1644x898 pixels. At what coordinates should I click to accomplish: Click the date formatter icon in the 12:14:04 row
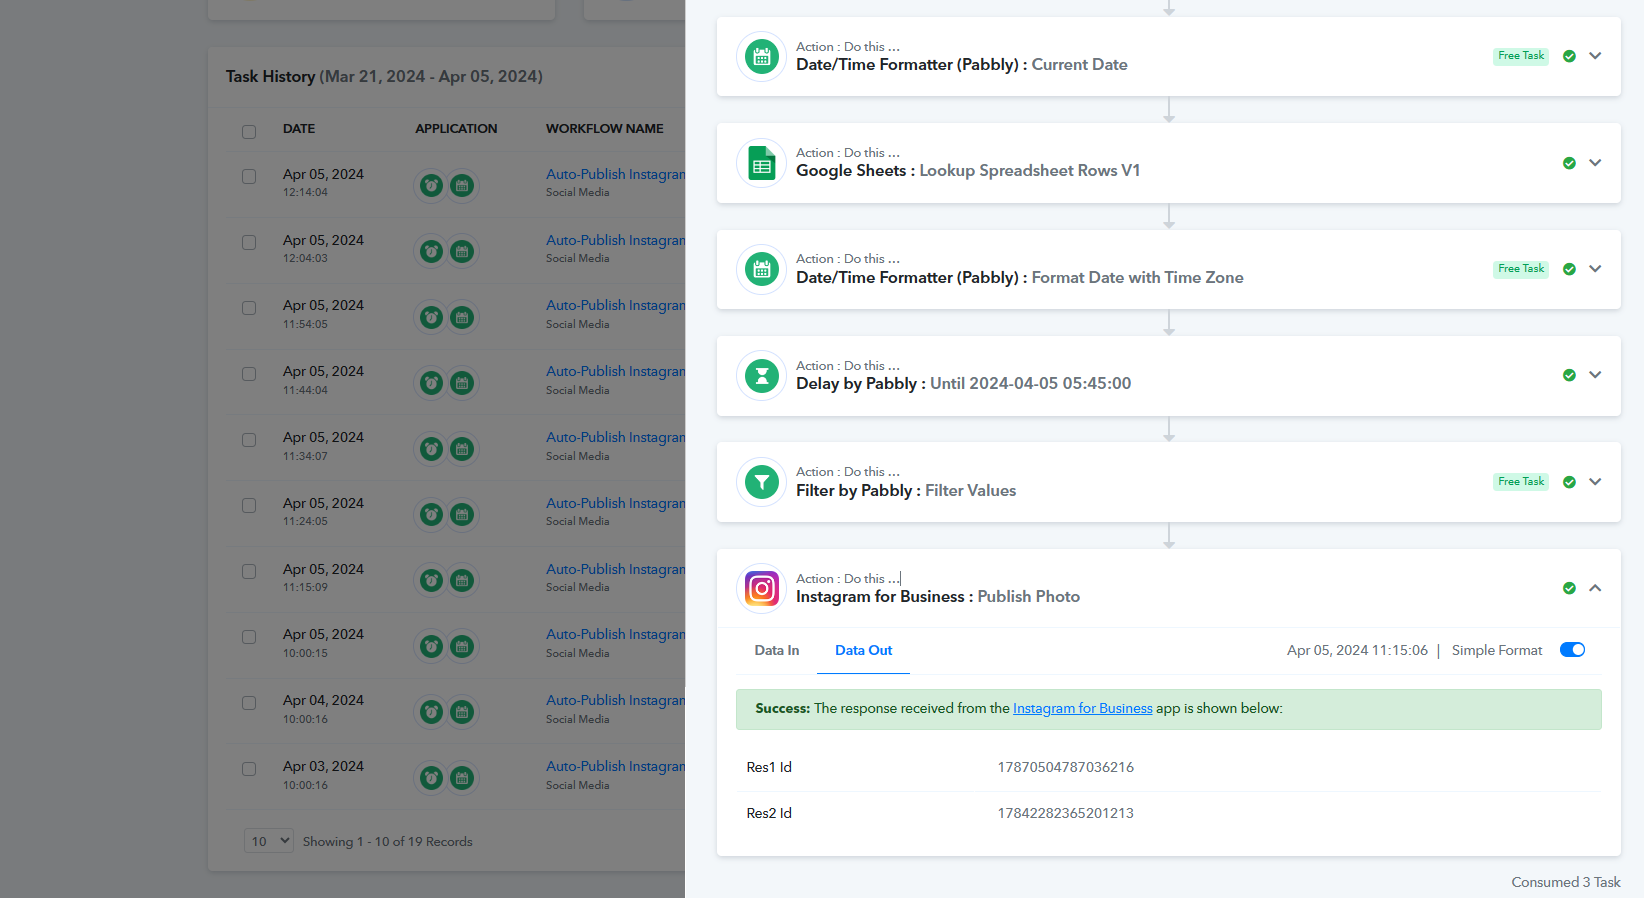point(462,185)
